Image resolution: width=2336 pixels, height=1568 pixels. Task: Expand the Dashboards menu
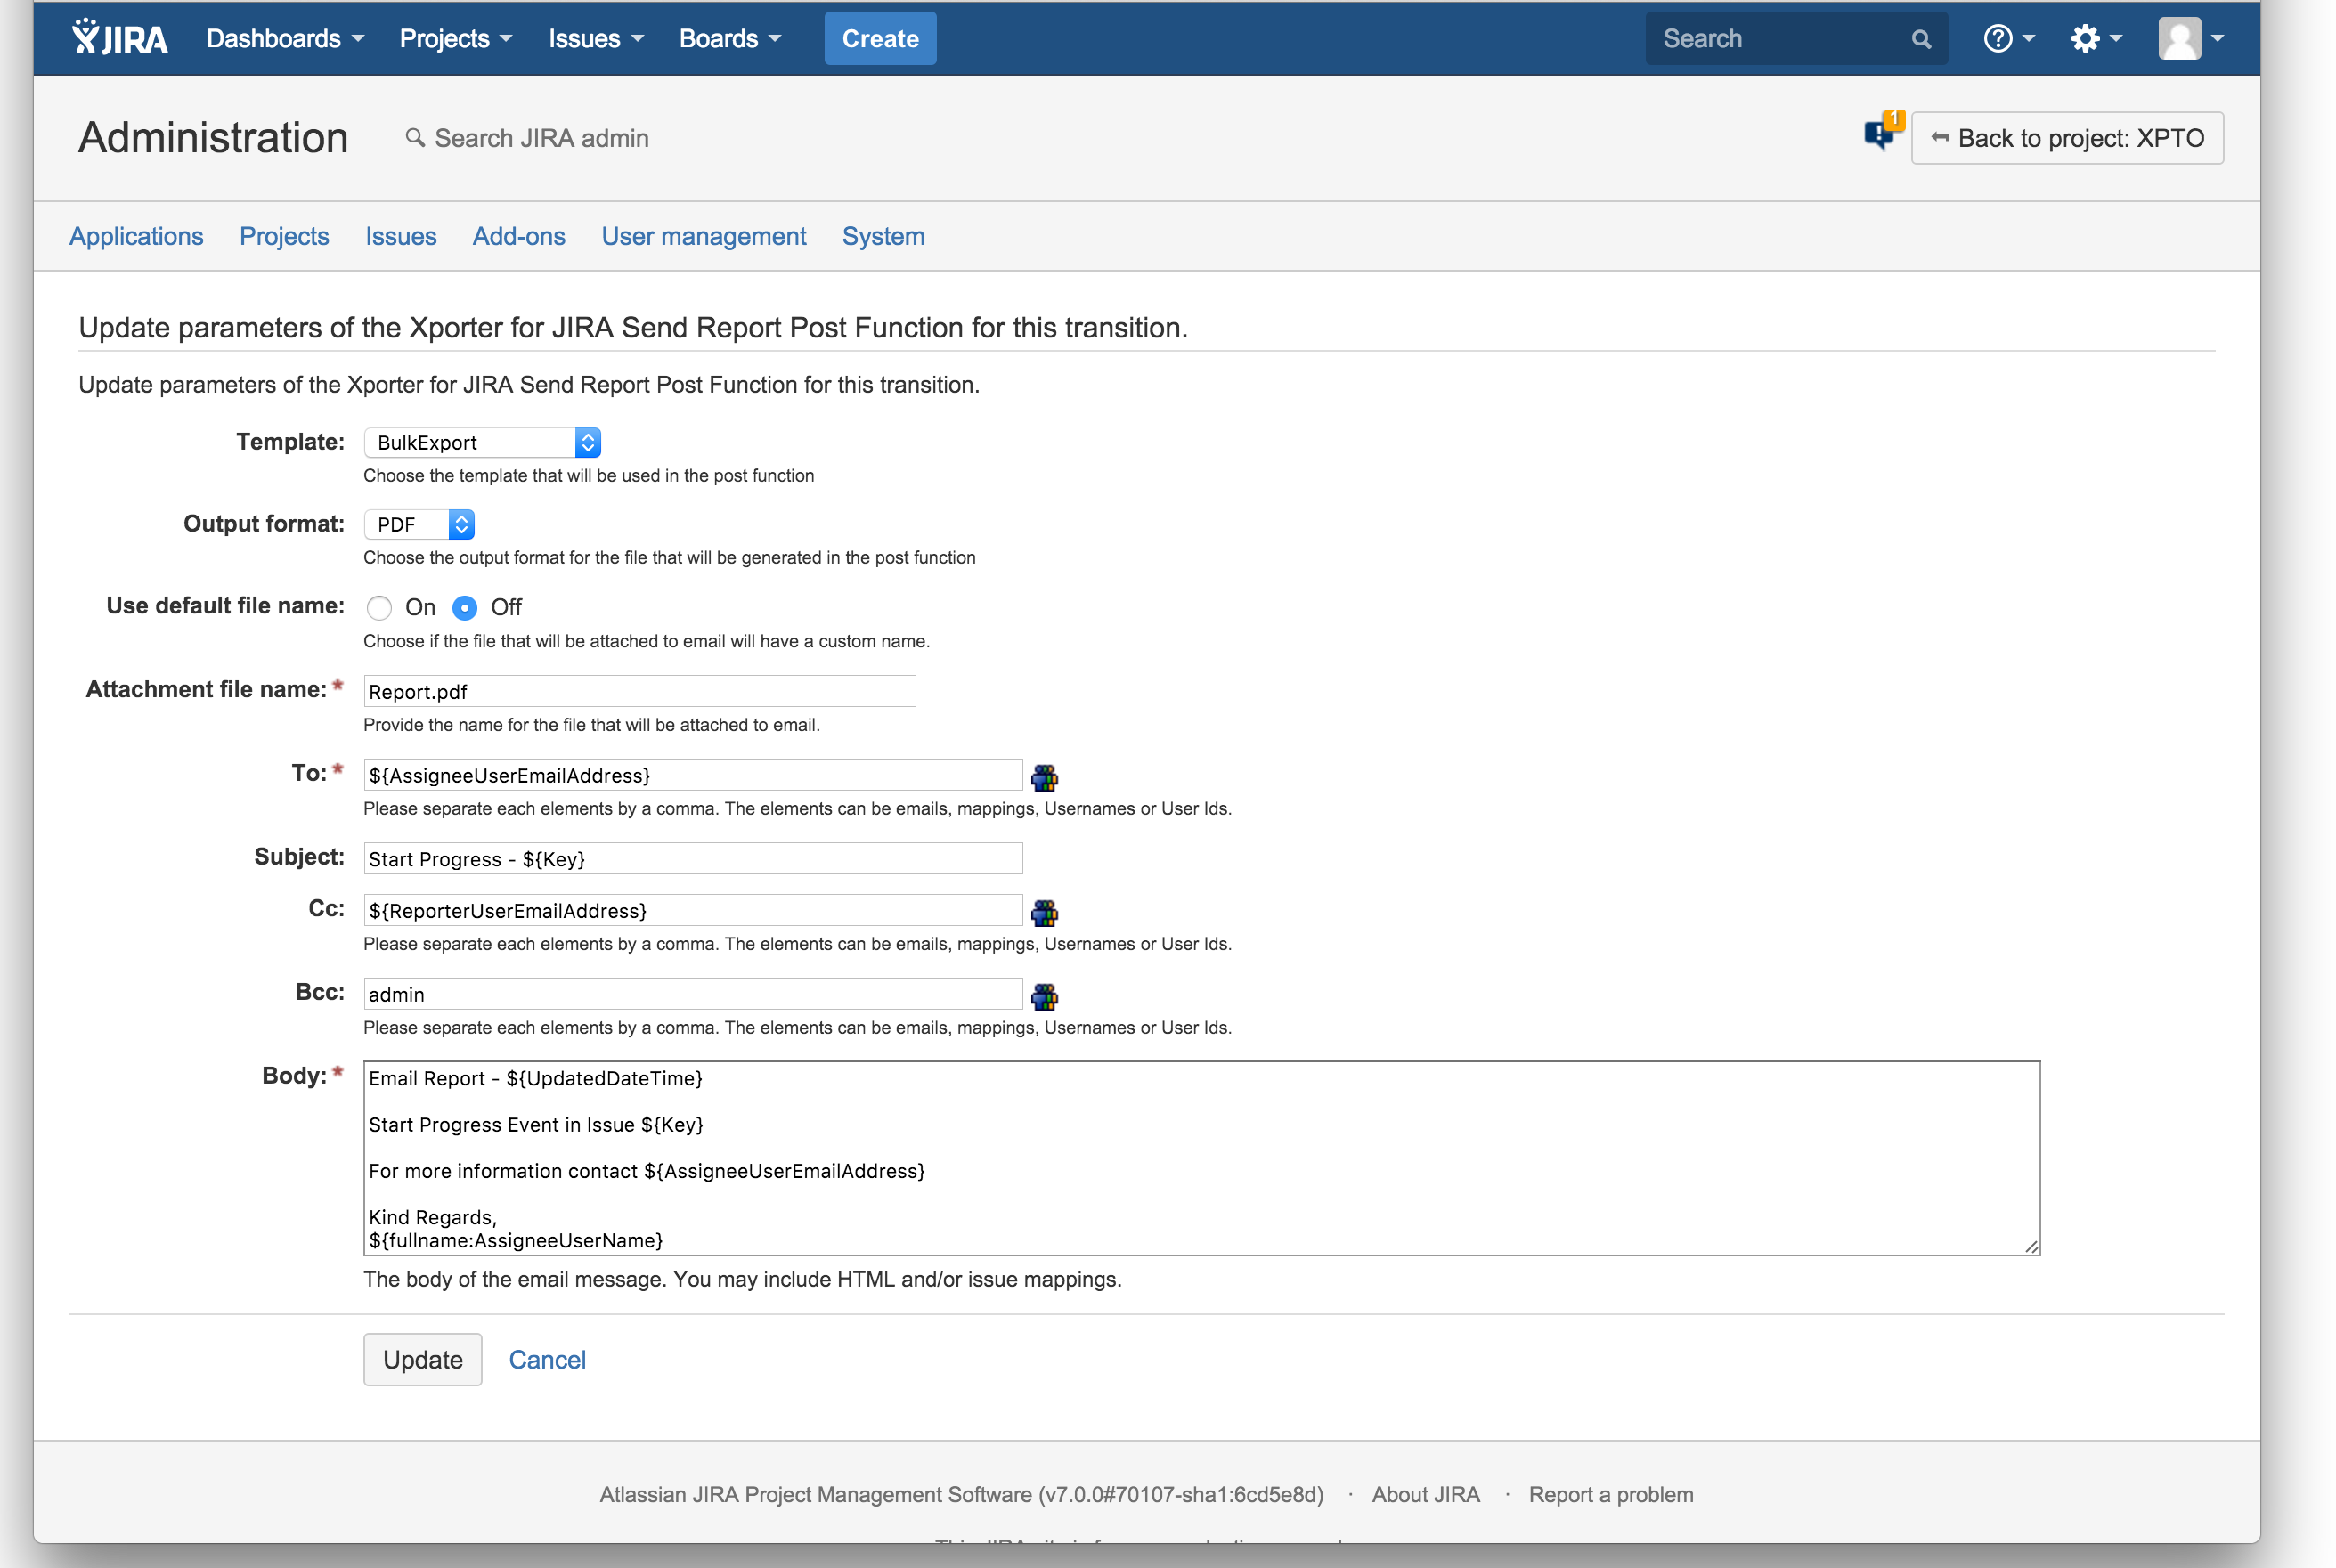[x=284, y=38]
